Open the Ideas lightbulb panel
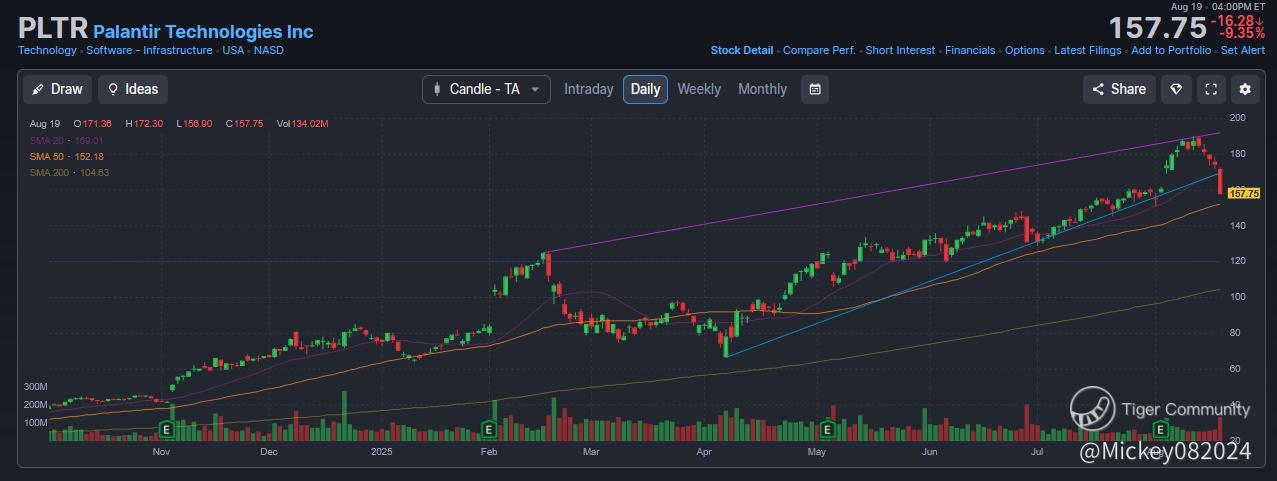The width and height of the screenshot is (1277, 481). click(x=132, y=89)
